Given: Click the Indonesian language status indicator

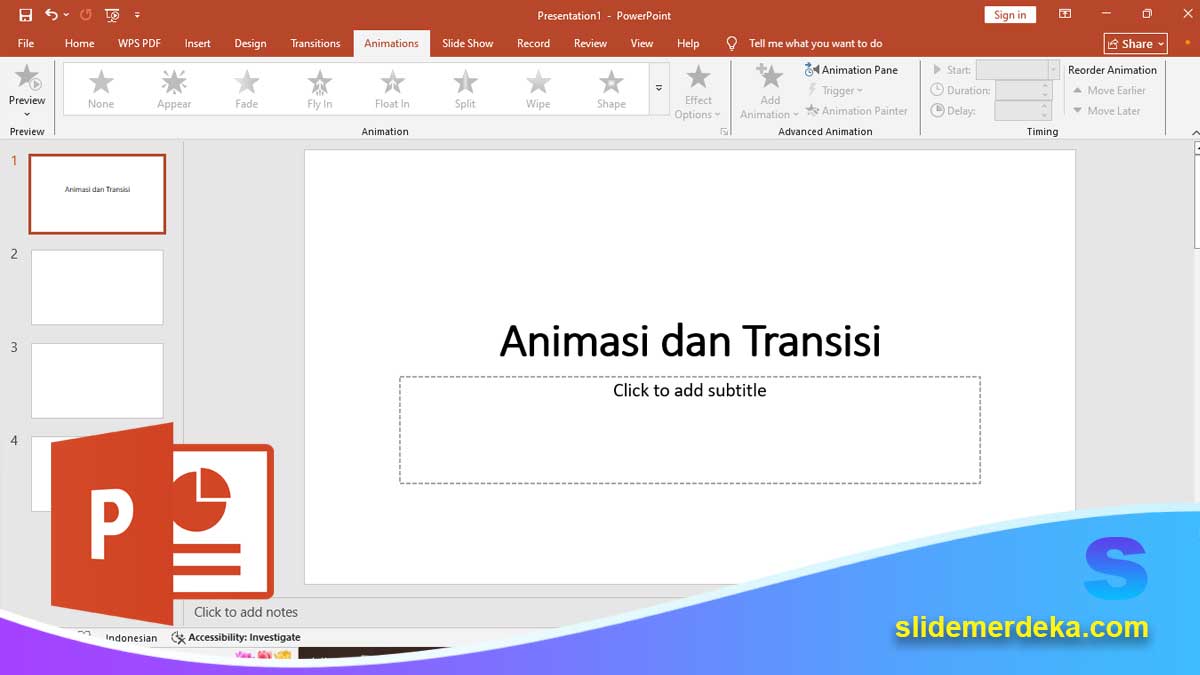Looking at the screenshot, I should click(131, 638).
